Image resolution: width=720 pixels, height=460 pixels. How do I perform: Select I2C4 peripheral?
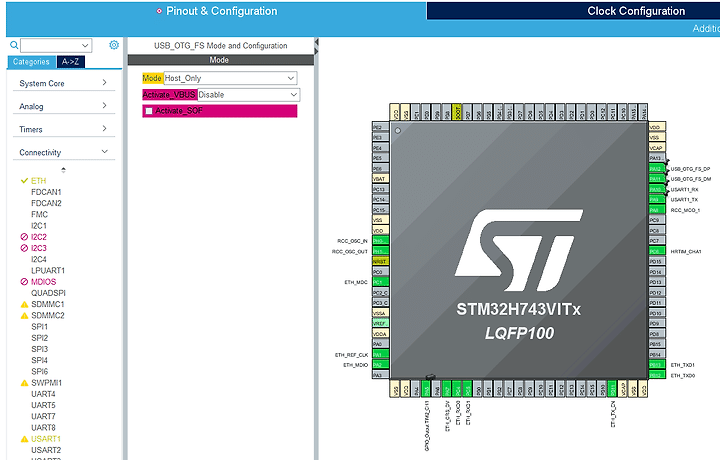39,259
